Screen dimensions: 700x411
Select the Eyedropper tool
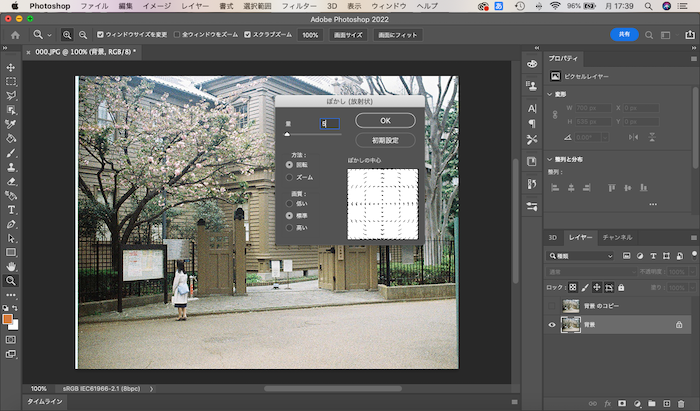(11, 124)
